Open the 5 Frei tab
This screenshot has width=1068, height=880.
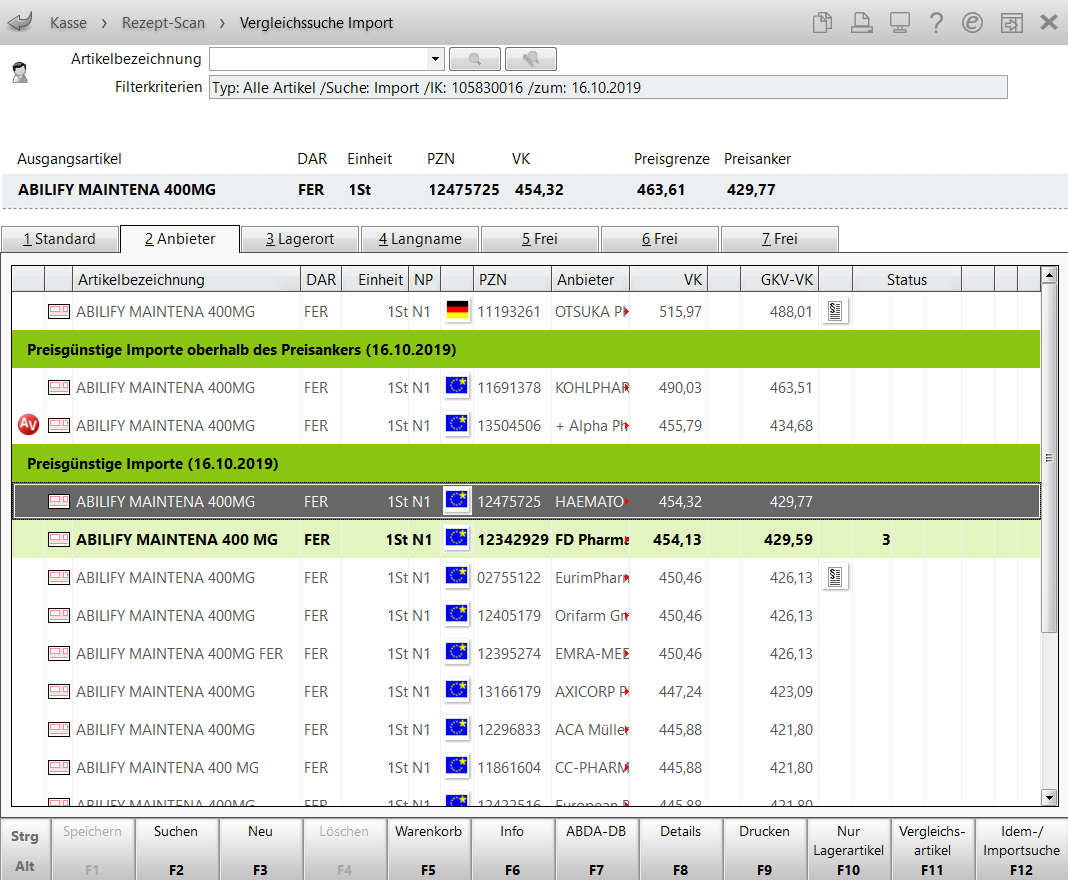pyautogui.click(x=539, y=239)
